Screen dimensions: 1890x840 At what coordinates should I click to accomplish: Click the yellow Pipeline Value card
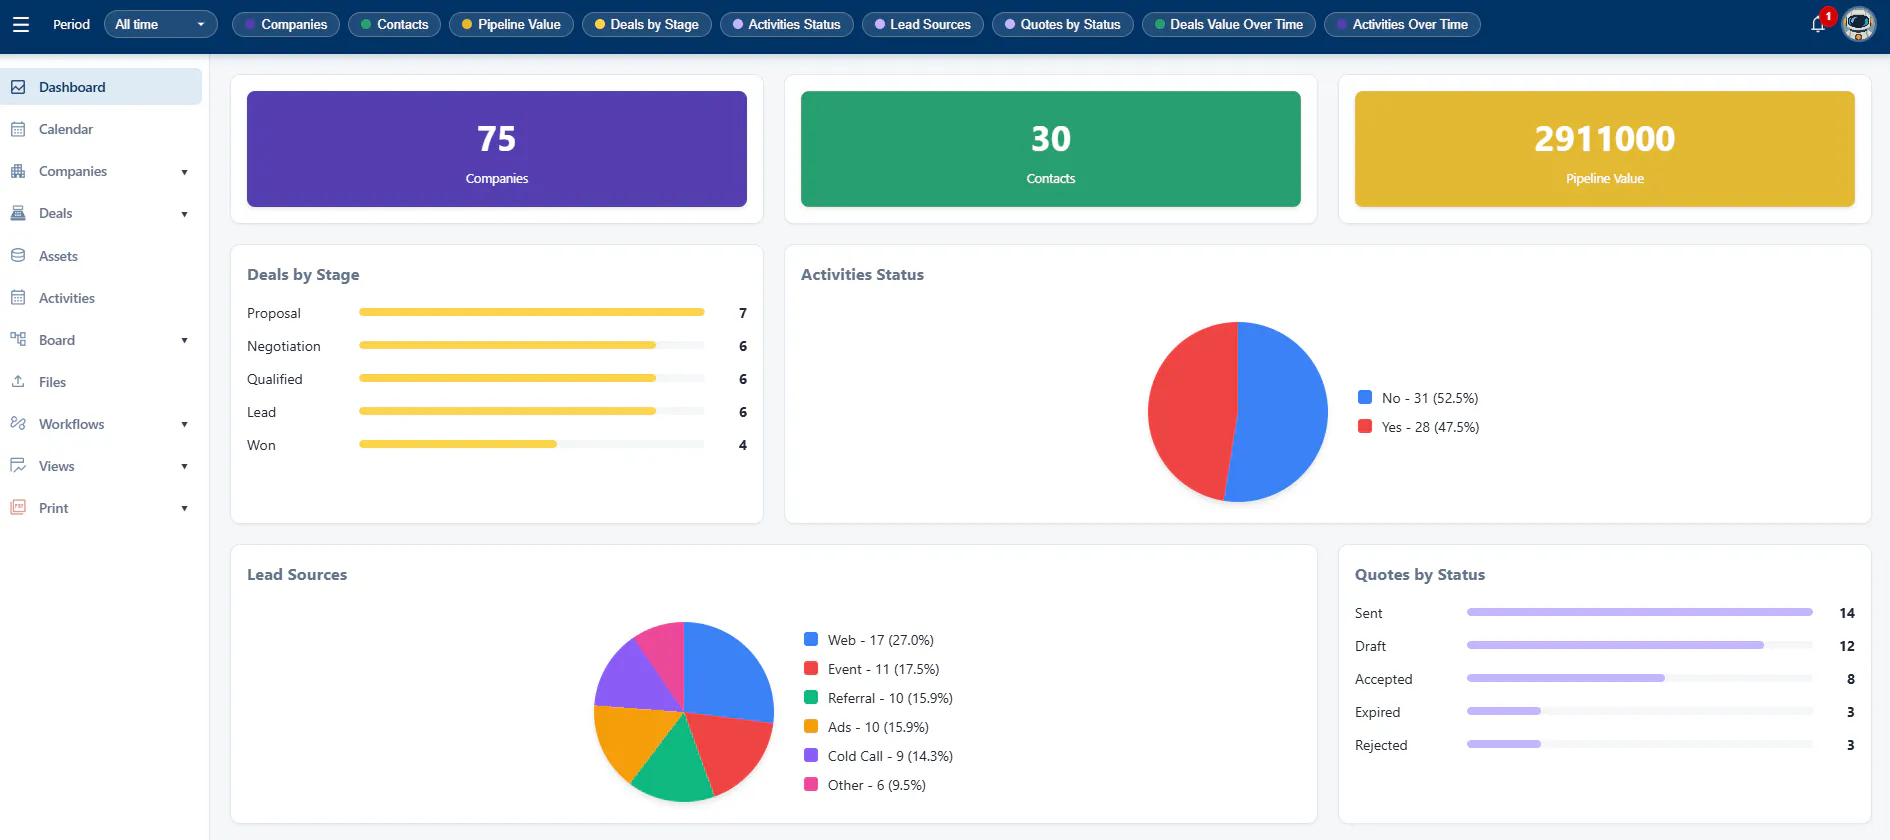point(1605,149)
